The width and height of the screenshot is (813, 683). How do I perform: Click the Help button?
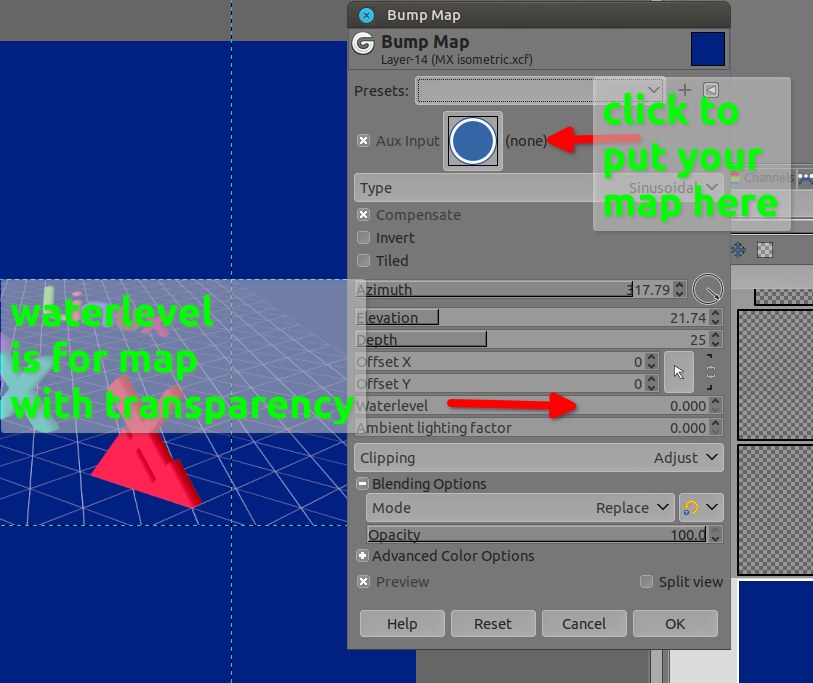[x=402, y=623]
